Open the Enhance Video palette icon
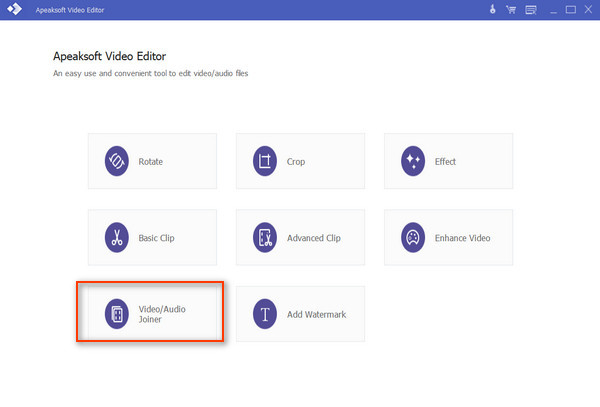Image resolution: width=600 pixels, height=407 pixels. pyautogui.click(x=413, y=238)
